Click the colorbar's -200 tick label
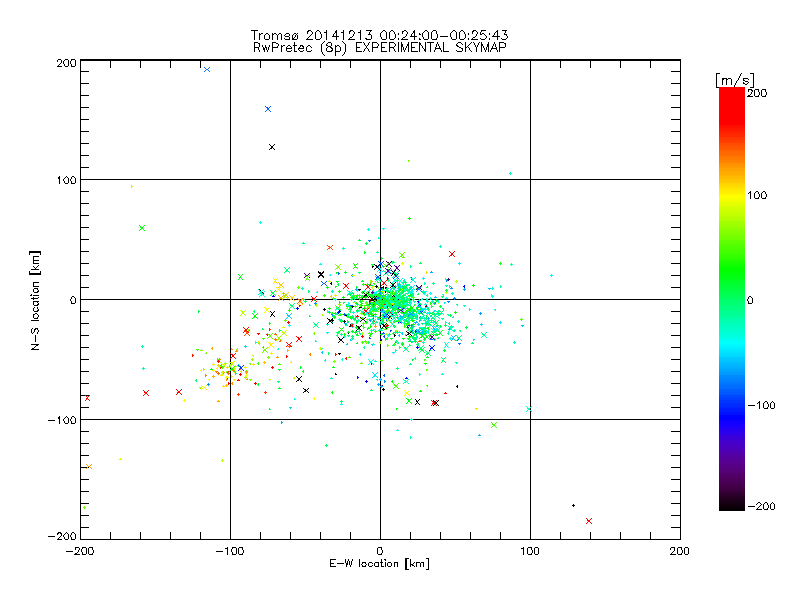Image resolution: width=800 pixels, height=600 pixels. click(761, 506)
